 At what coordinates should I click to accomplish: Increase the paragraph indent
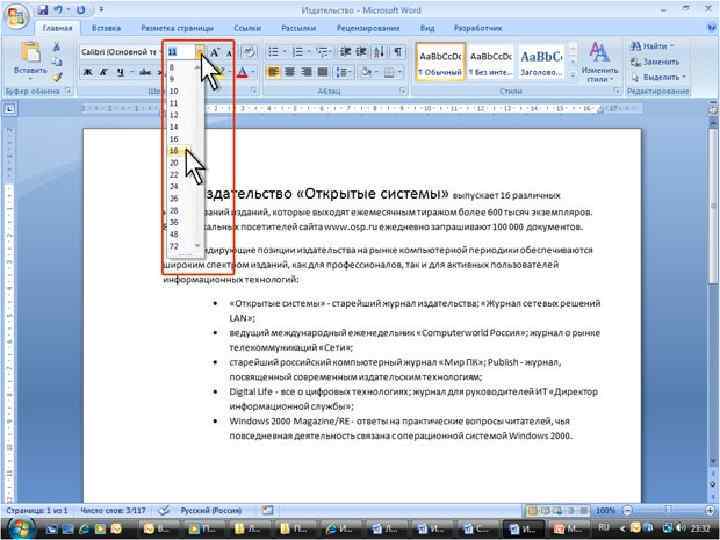(x=362, y=52)
